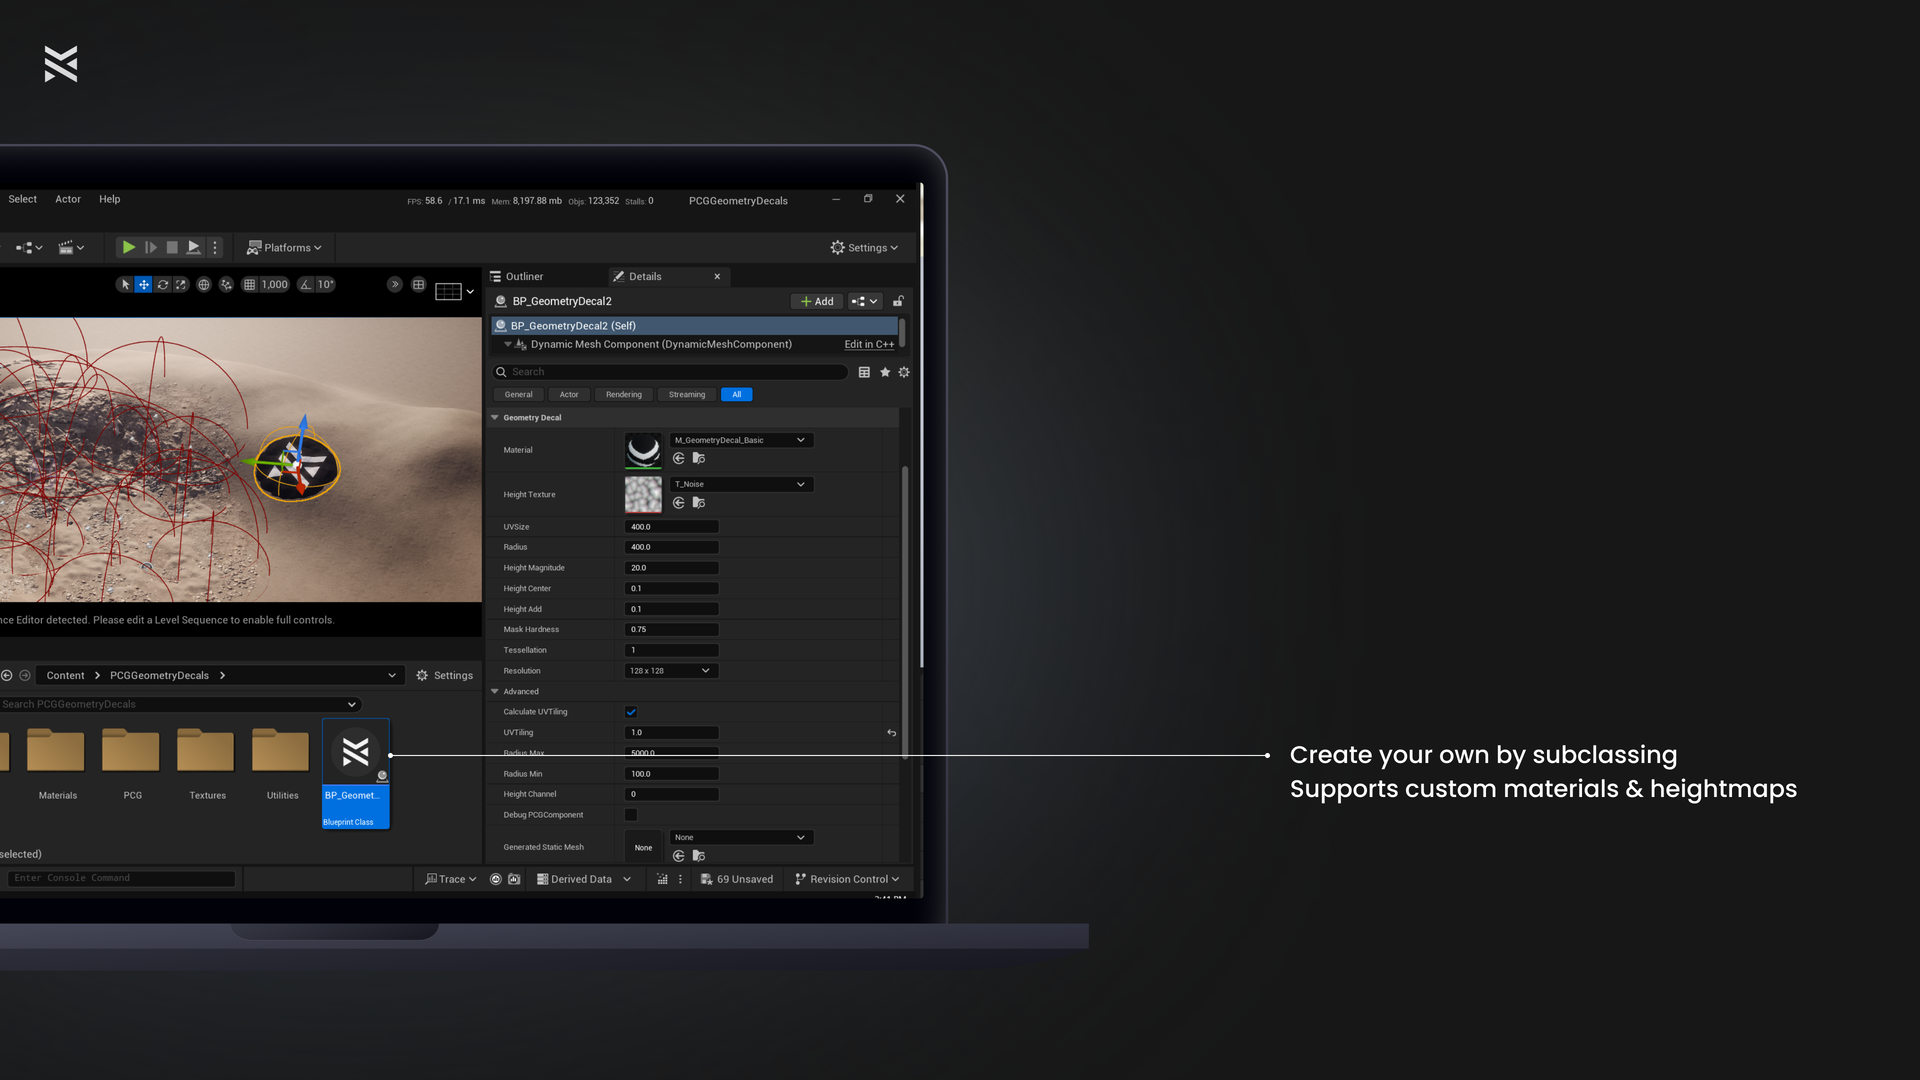1920x1080 pixels.
Task: Reset UVTiling to default arrow
Action: (891, 733)
